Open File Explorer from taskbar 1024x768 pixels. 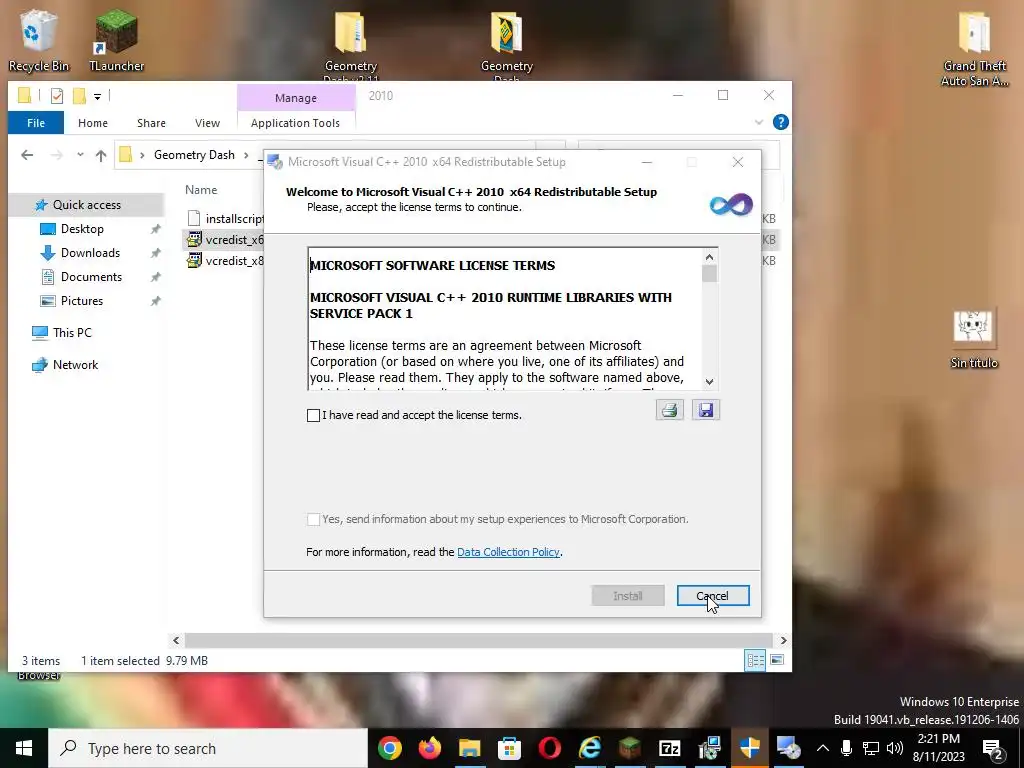[x=469, y=748]
